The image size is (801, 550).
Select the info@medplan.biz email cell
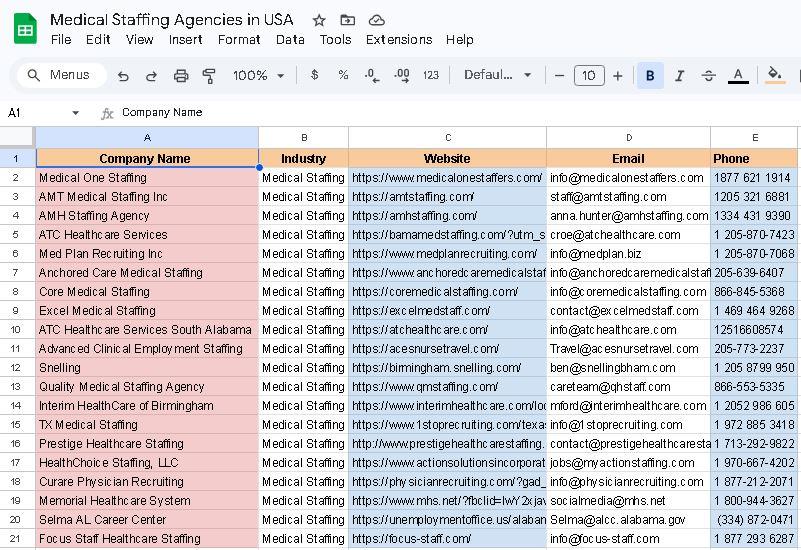pos(628,254)
